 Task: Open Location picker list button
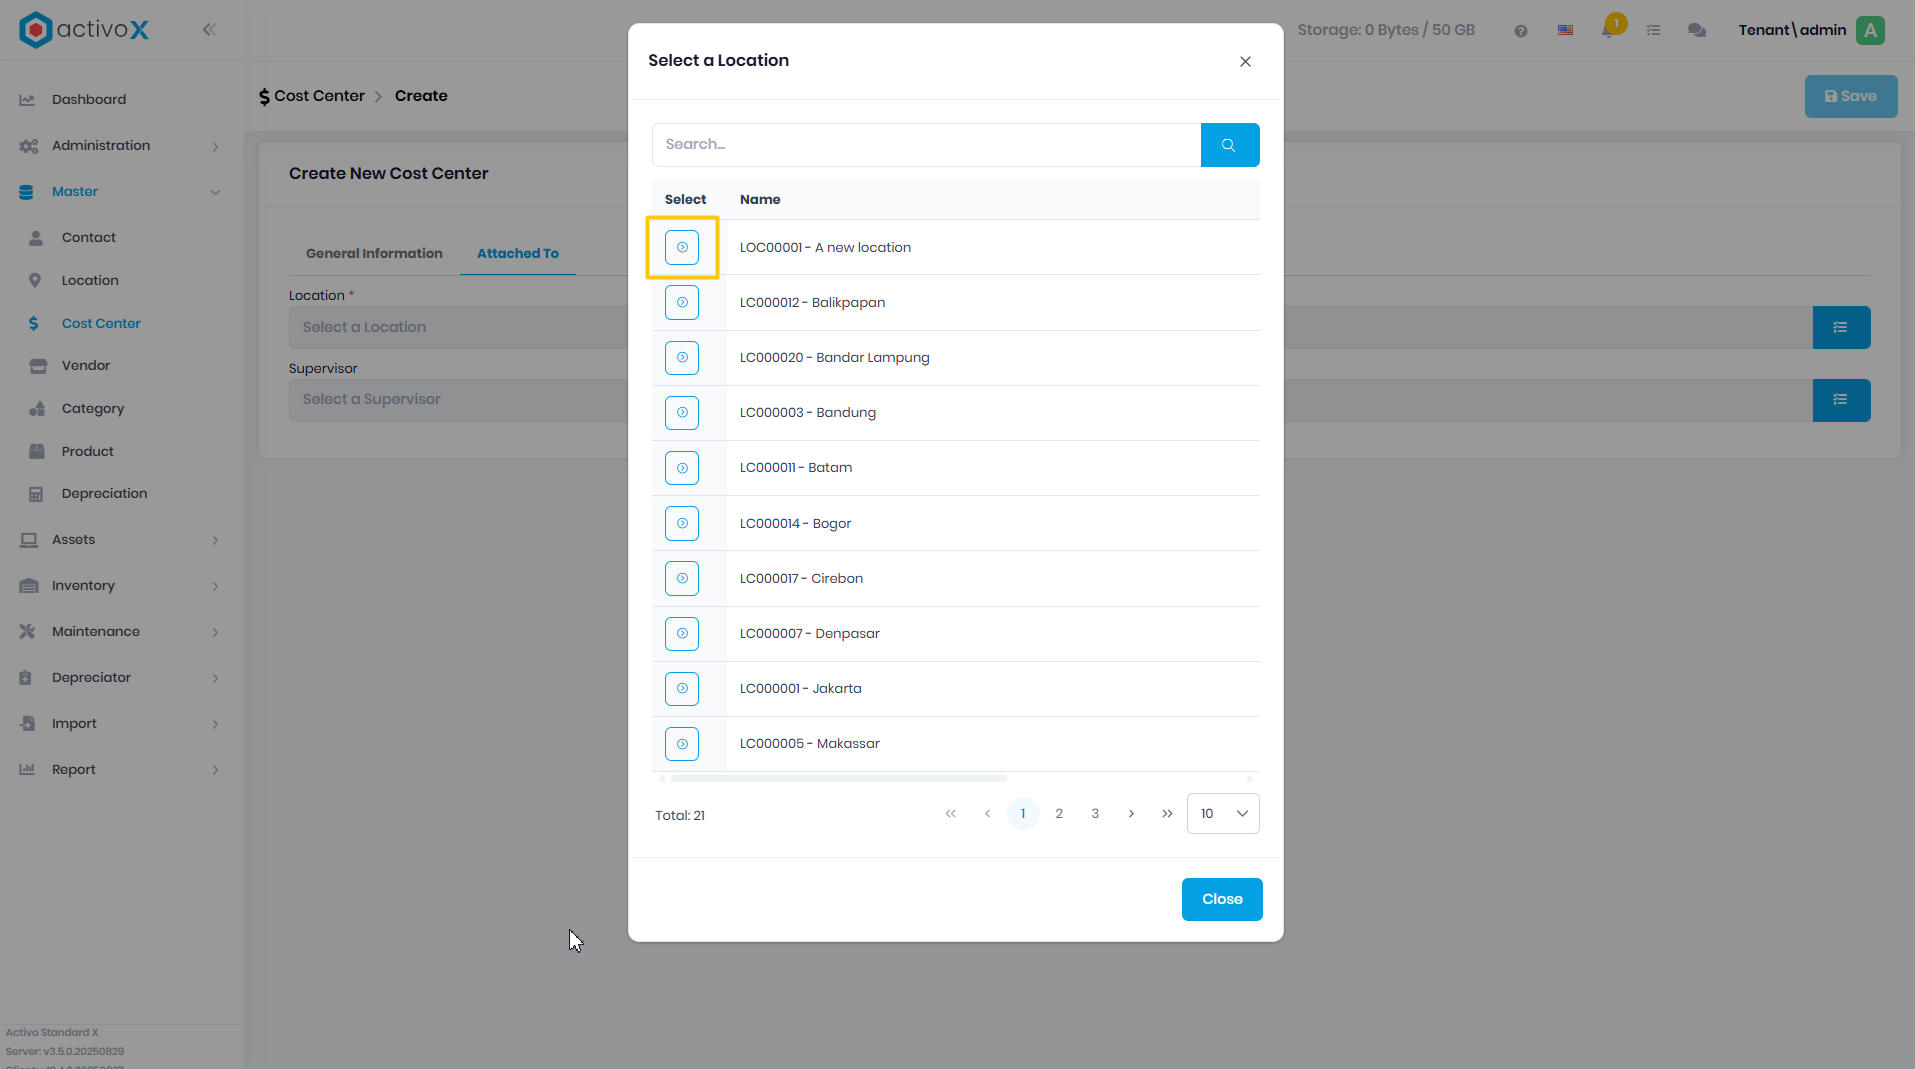click(x=1841, y=327)
